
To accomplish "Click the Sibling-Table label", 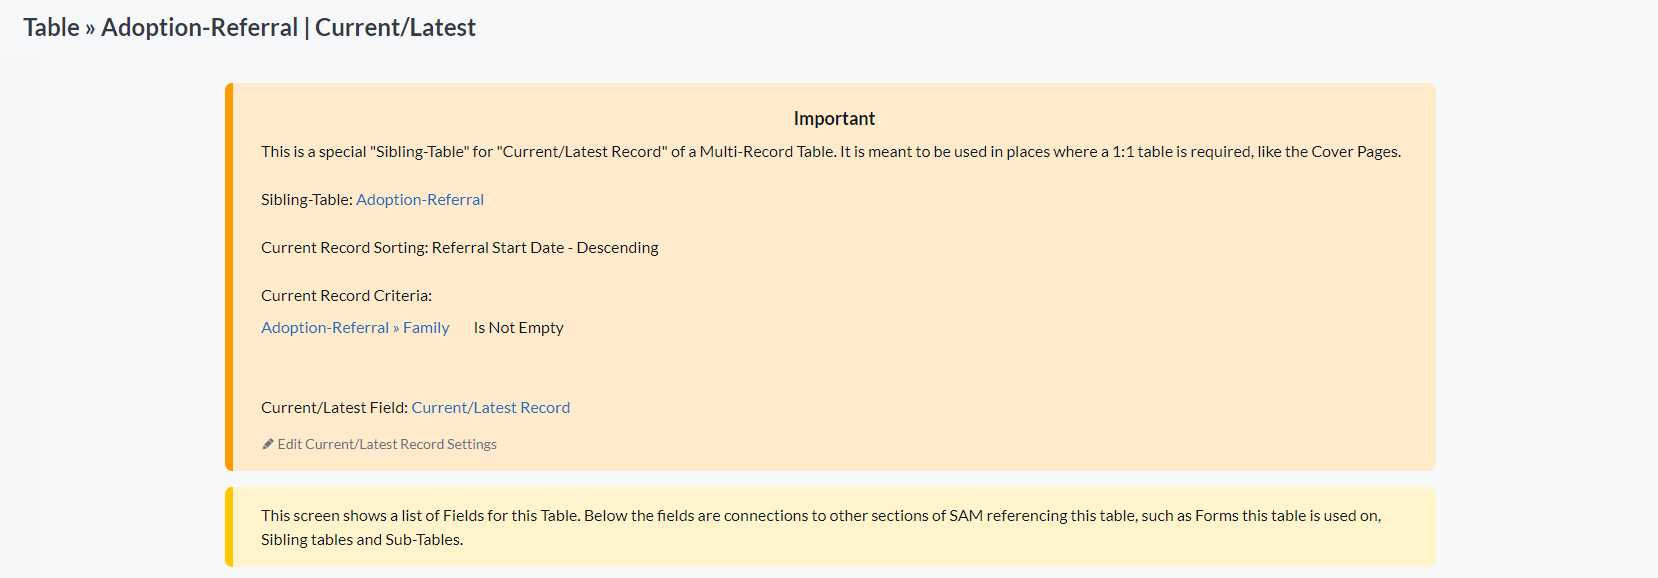I will coord(307,199).
